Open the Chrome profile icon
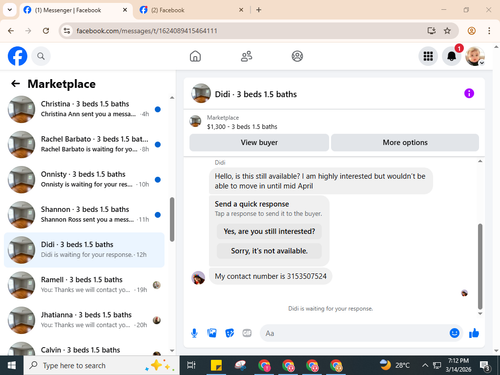The height and width of the screenshot is (375, 500). pyautogui.click(x=471, y=31)
